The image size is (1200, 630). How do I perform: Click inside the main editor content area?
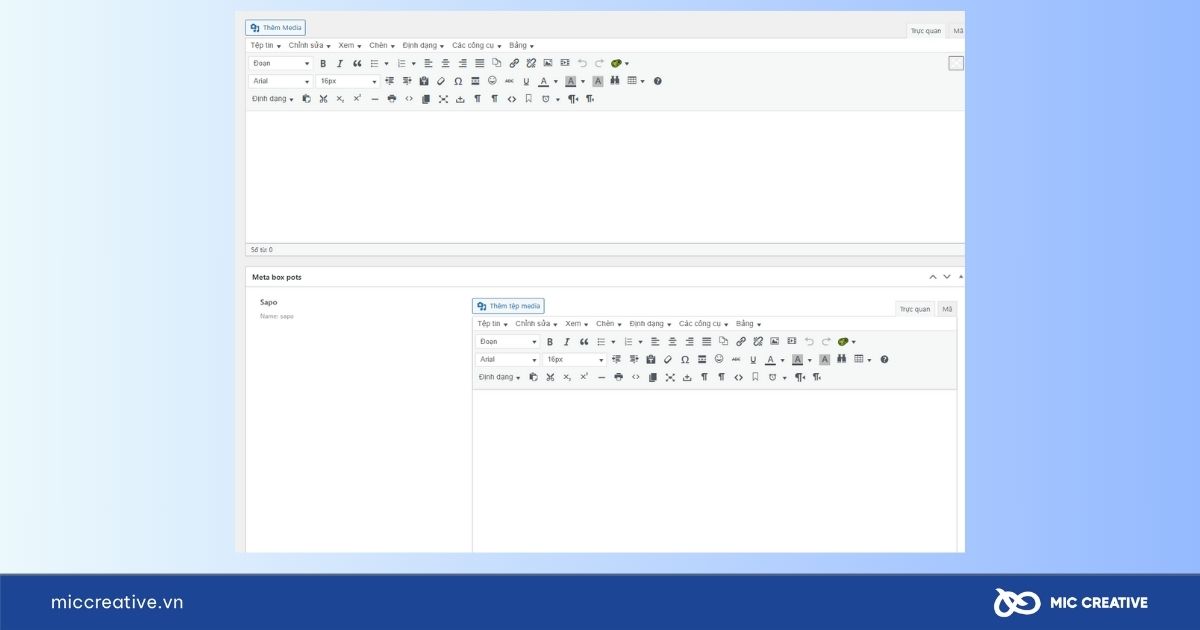[x=605, y=175]
